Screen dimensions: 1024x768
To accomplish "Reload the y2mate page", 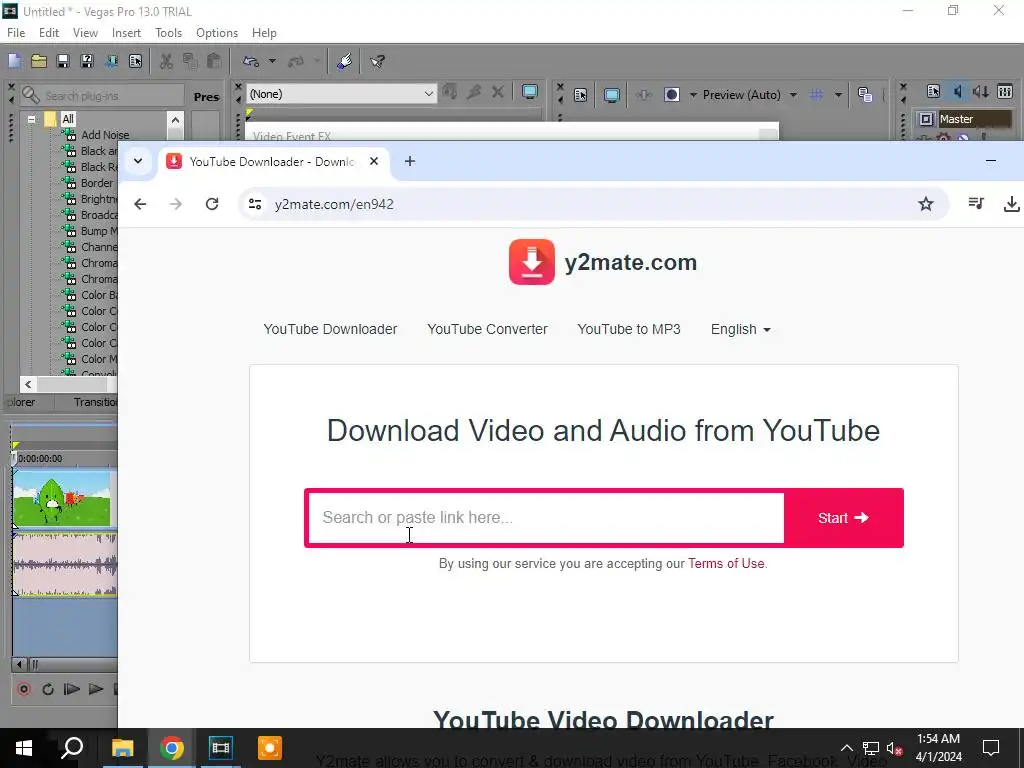I will (212, 204).
